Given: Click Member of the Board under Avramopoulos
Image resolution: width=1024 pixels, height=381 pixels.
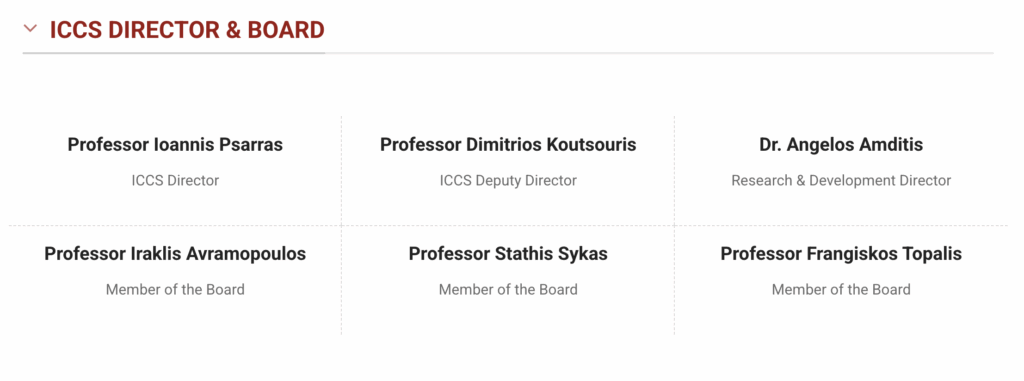Looking at the screenshot, I should point(175,290).
